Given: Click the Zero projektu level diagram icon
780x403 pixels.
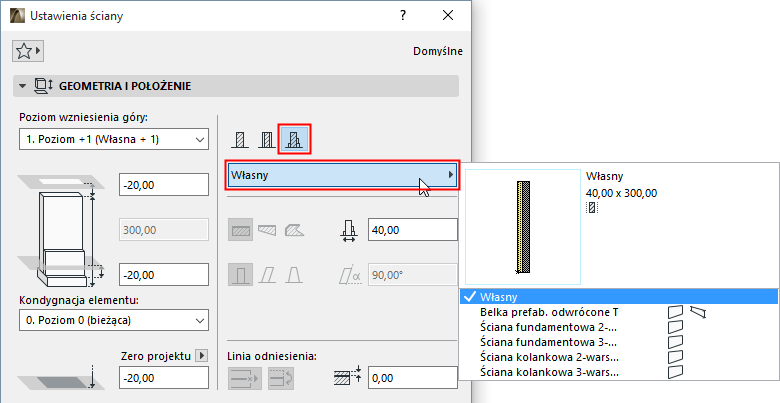Looking at the screenshot, I should click(60, 377).
